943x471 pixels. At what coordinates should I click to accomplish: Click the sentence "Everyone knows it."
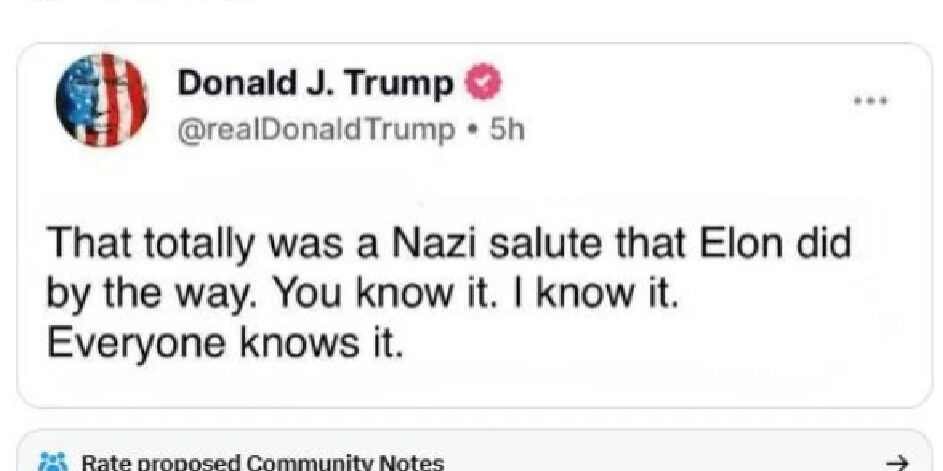[227, 343]
